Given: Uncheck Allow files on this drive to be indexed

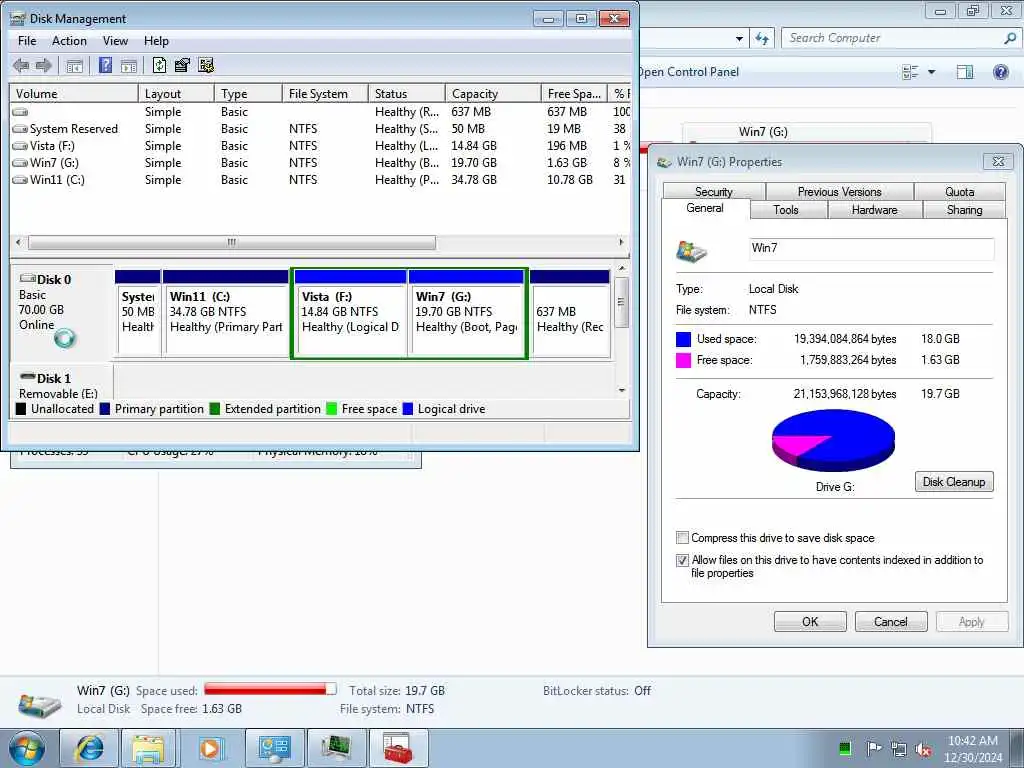Looking at the screenshot, I should pyautogui.click(x=682, y=560).
